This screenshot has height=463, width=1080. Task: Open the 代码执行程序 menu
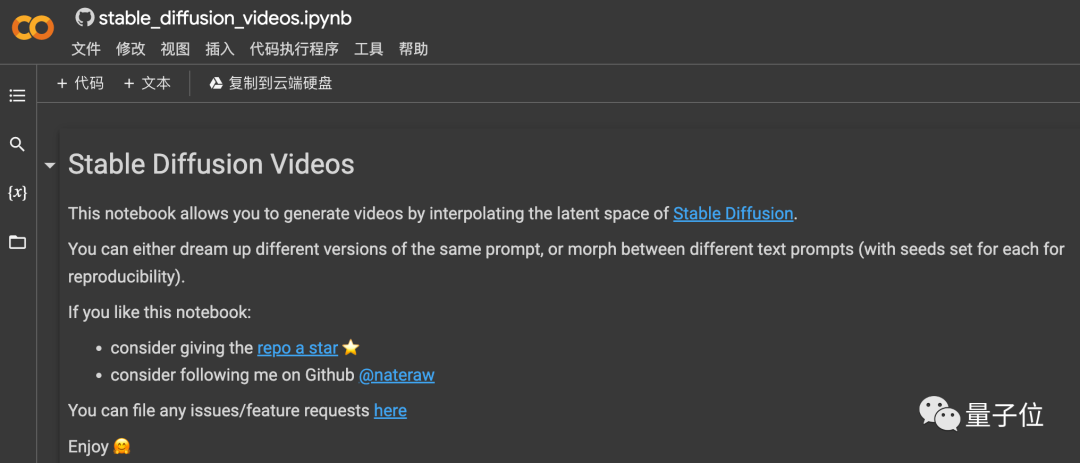[x=294, y=49]
